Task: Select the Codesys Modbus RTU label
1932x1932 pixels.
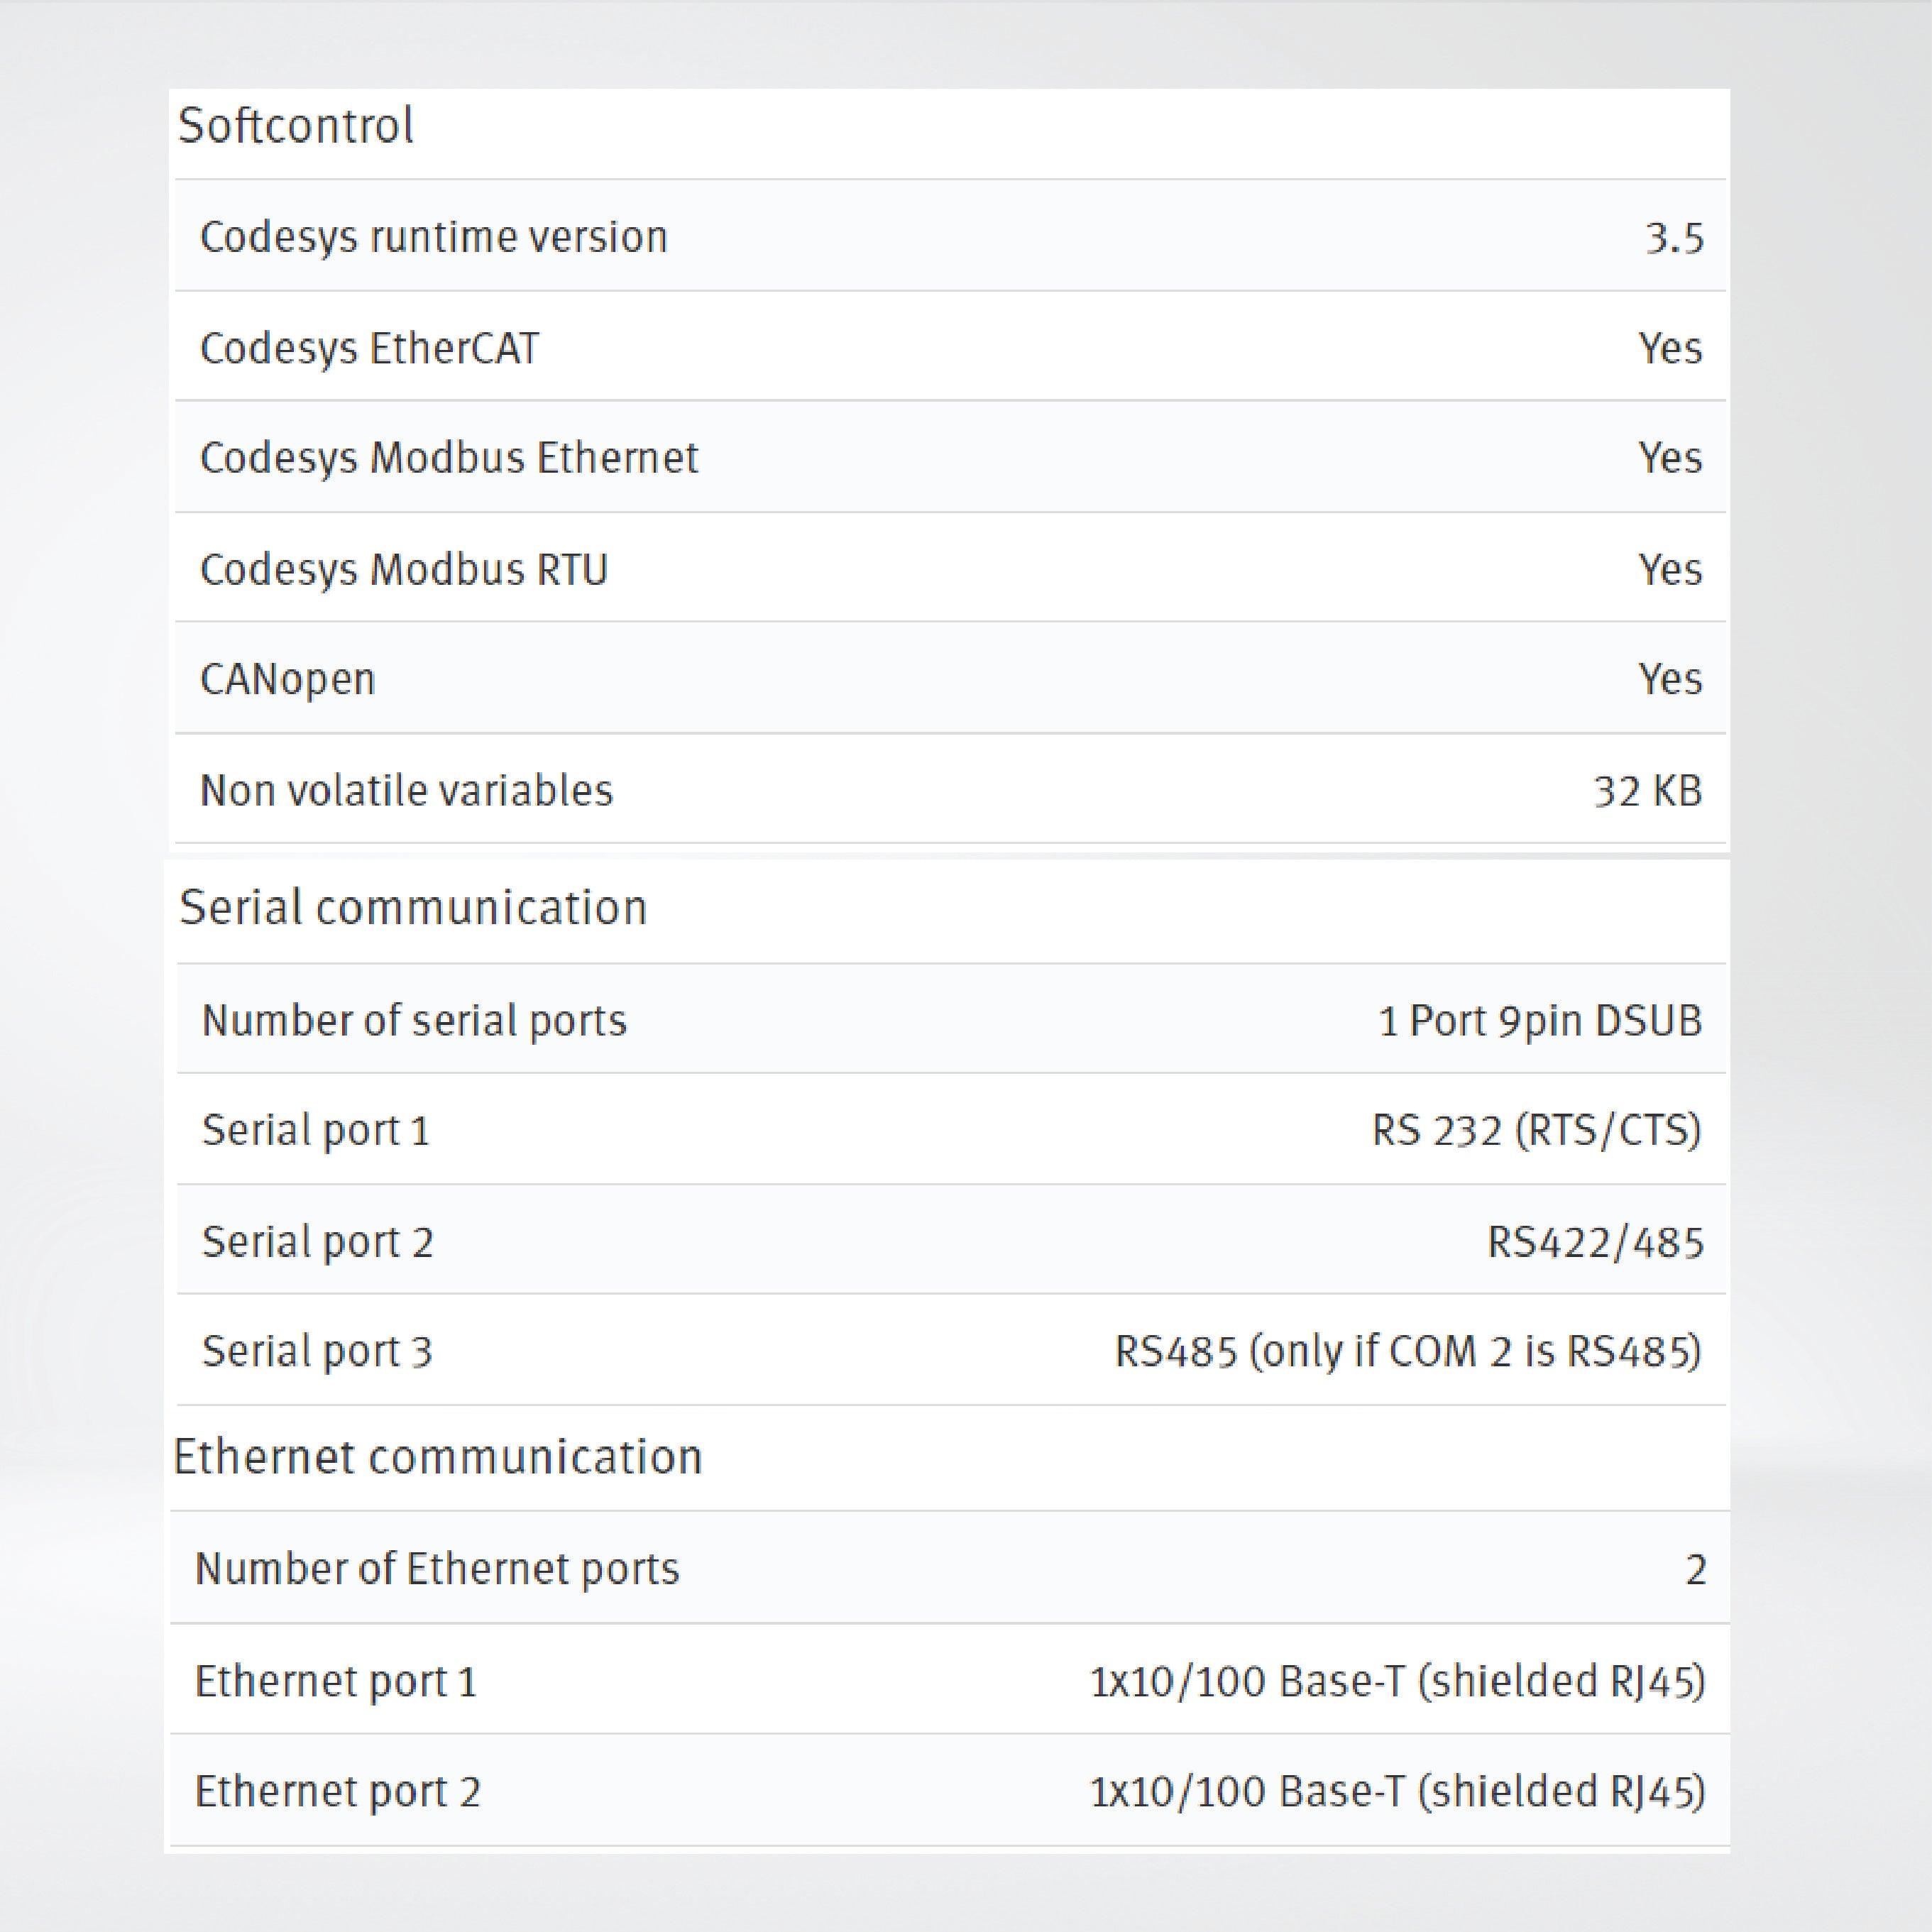Action: click(404, 569)
